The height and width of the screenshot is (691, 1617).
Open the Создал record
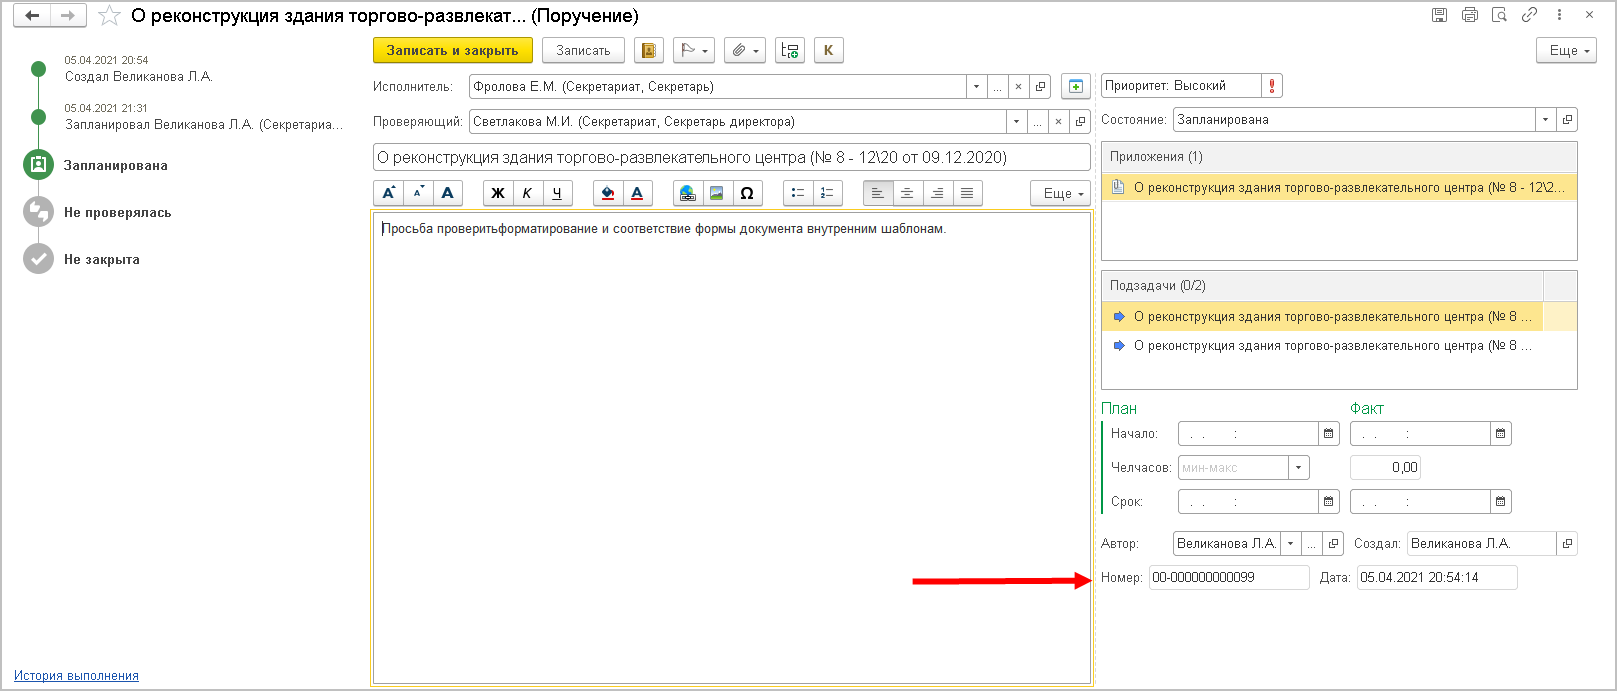[x=1567, y=544]
